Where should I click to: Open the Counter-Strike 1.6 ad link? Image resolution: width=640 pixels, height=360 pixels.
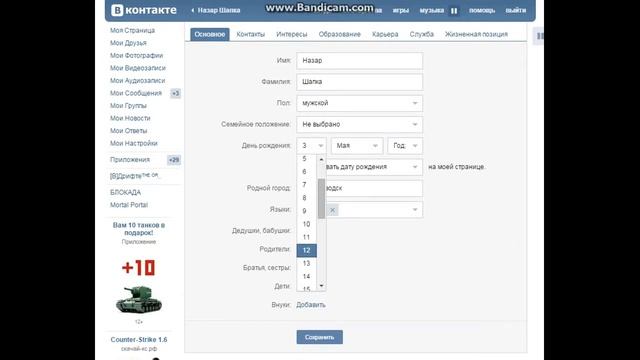point(139,340)
